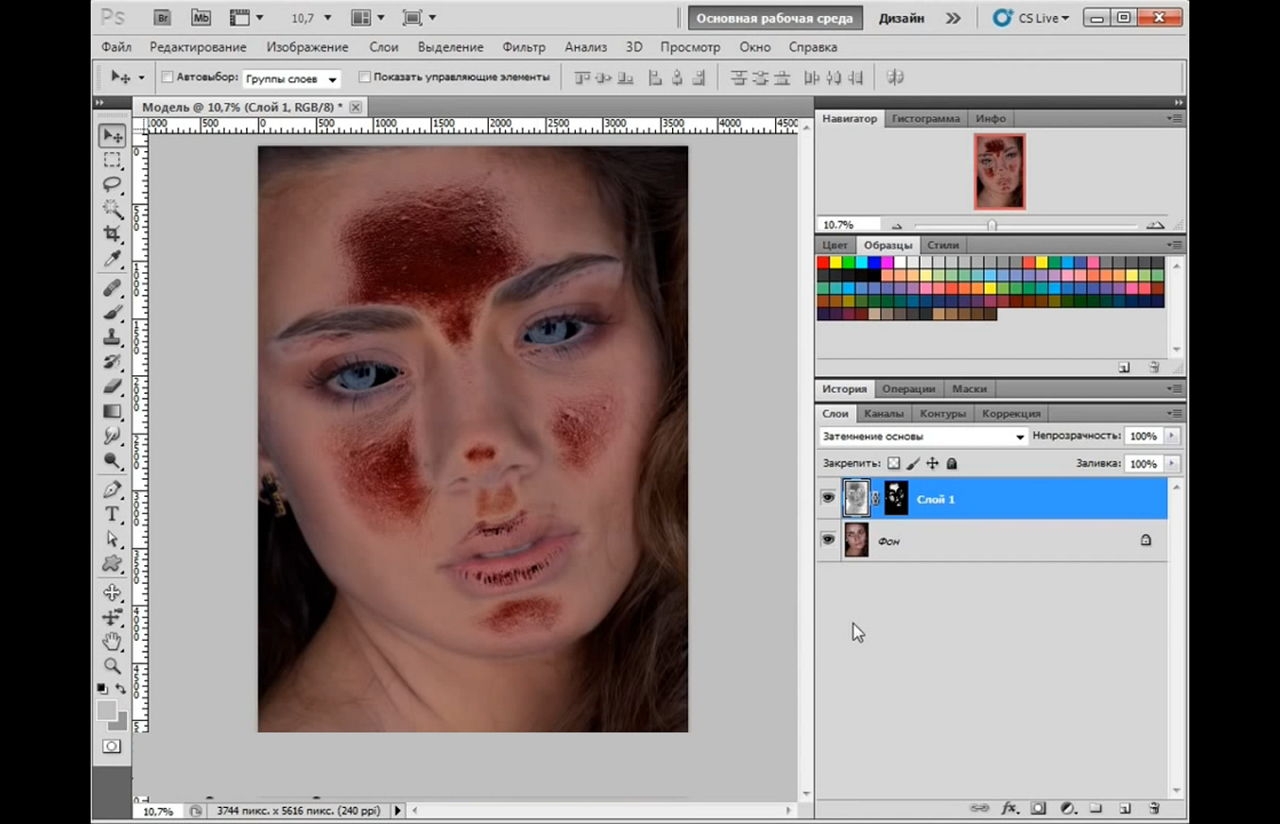Image resolution: width=1280 pixels, height=824 pixels.
Task: Pick the red swatch in Образцы panel
Action: click(x=823, y=262)
